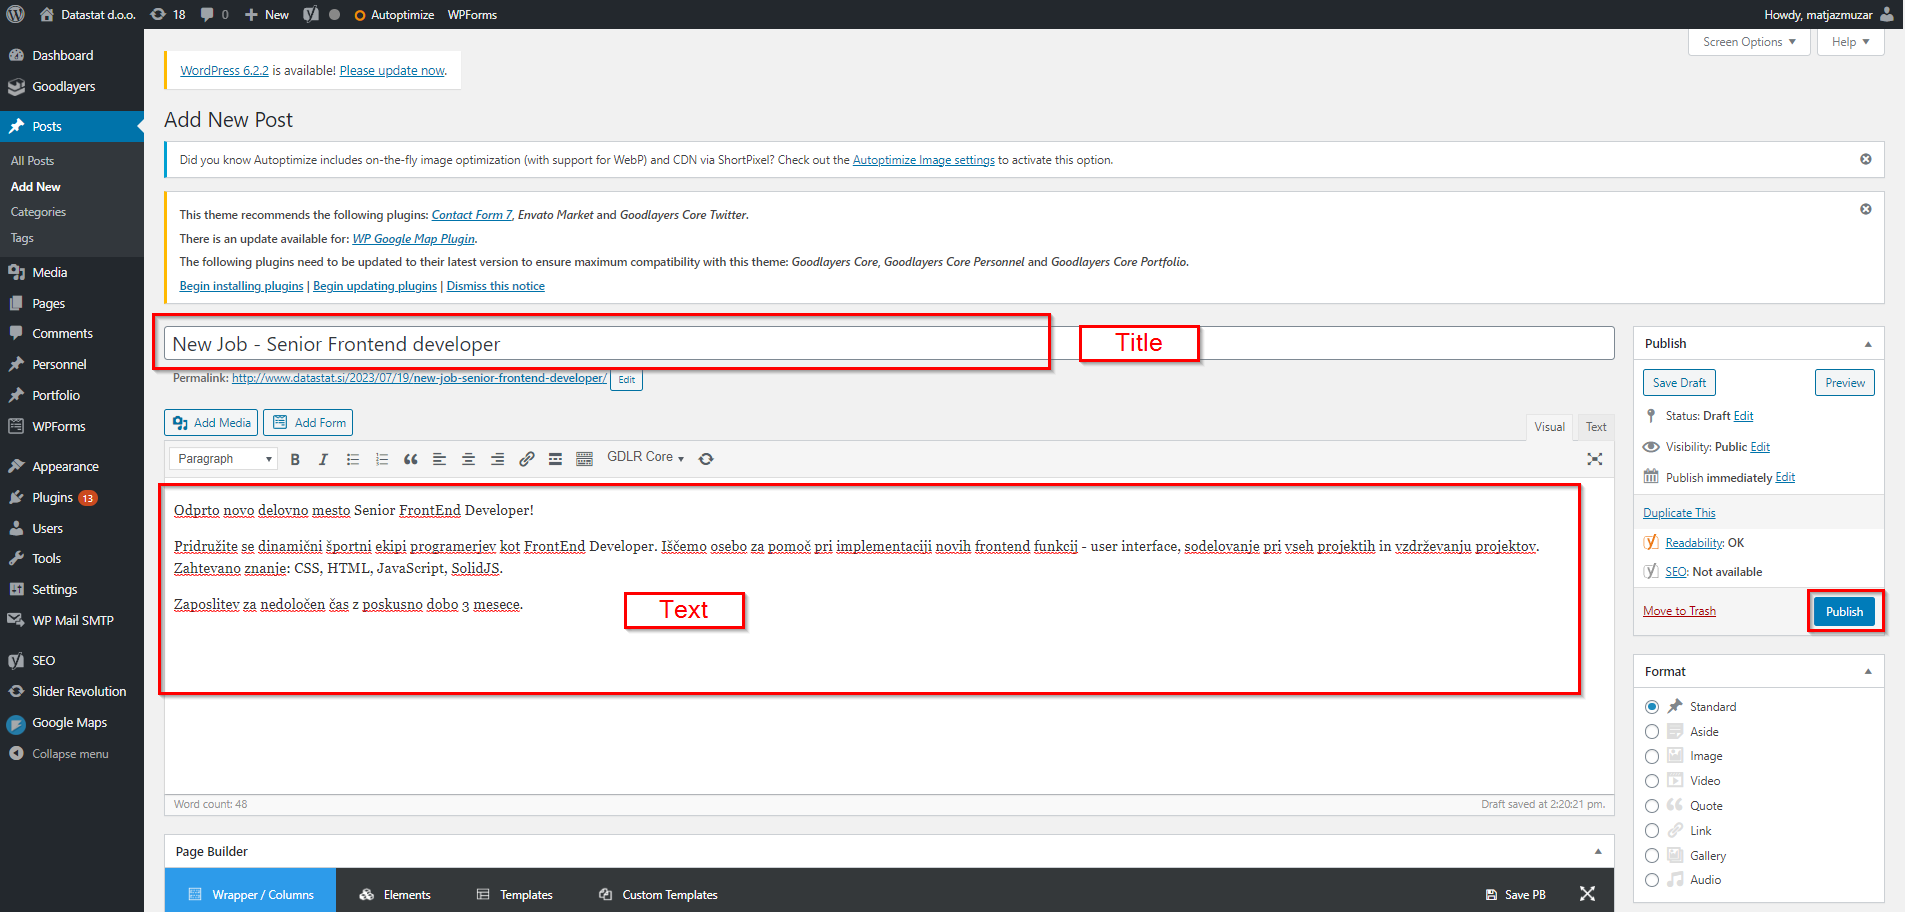Close the Page Builder X icon

[1587, 894]
